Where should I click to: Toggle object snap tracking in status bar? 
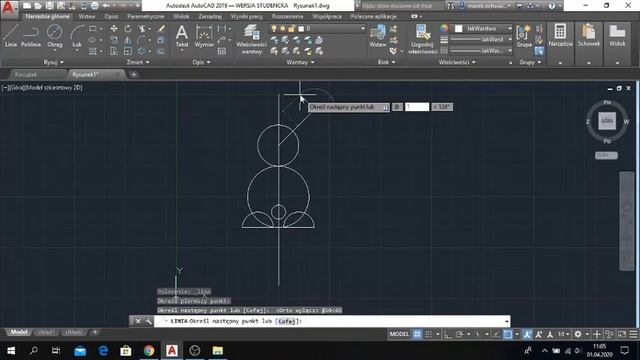(x=496, y=334)
